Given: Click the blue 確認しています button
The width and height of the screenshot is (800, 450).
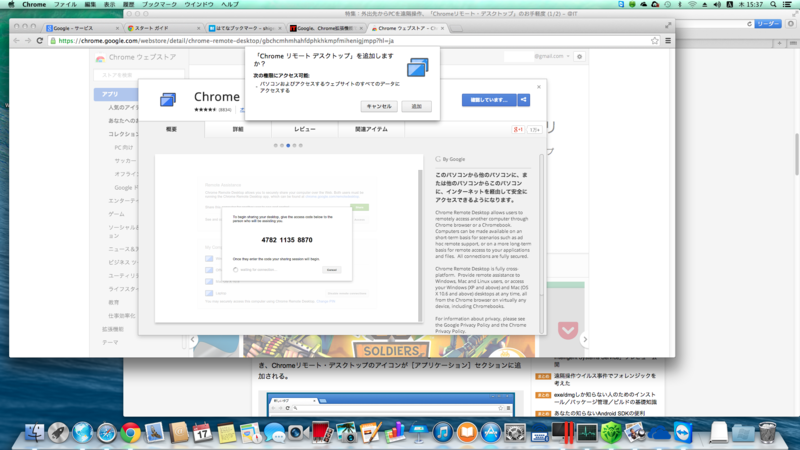Looking at the screenshot, I should [489, 99].
